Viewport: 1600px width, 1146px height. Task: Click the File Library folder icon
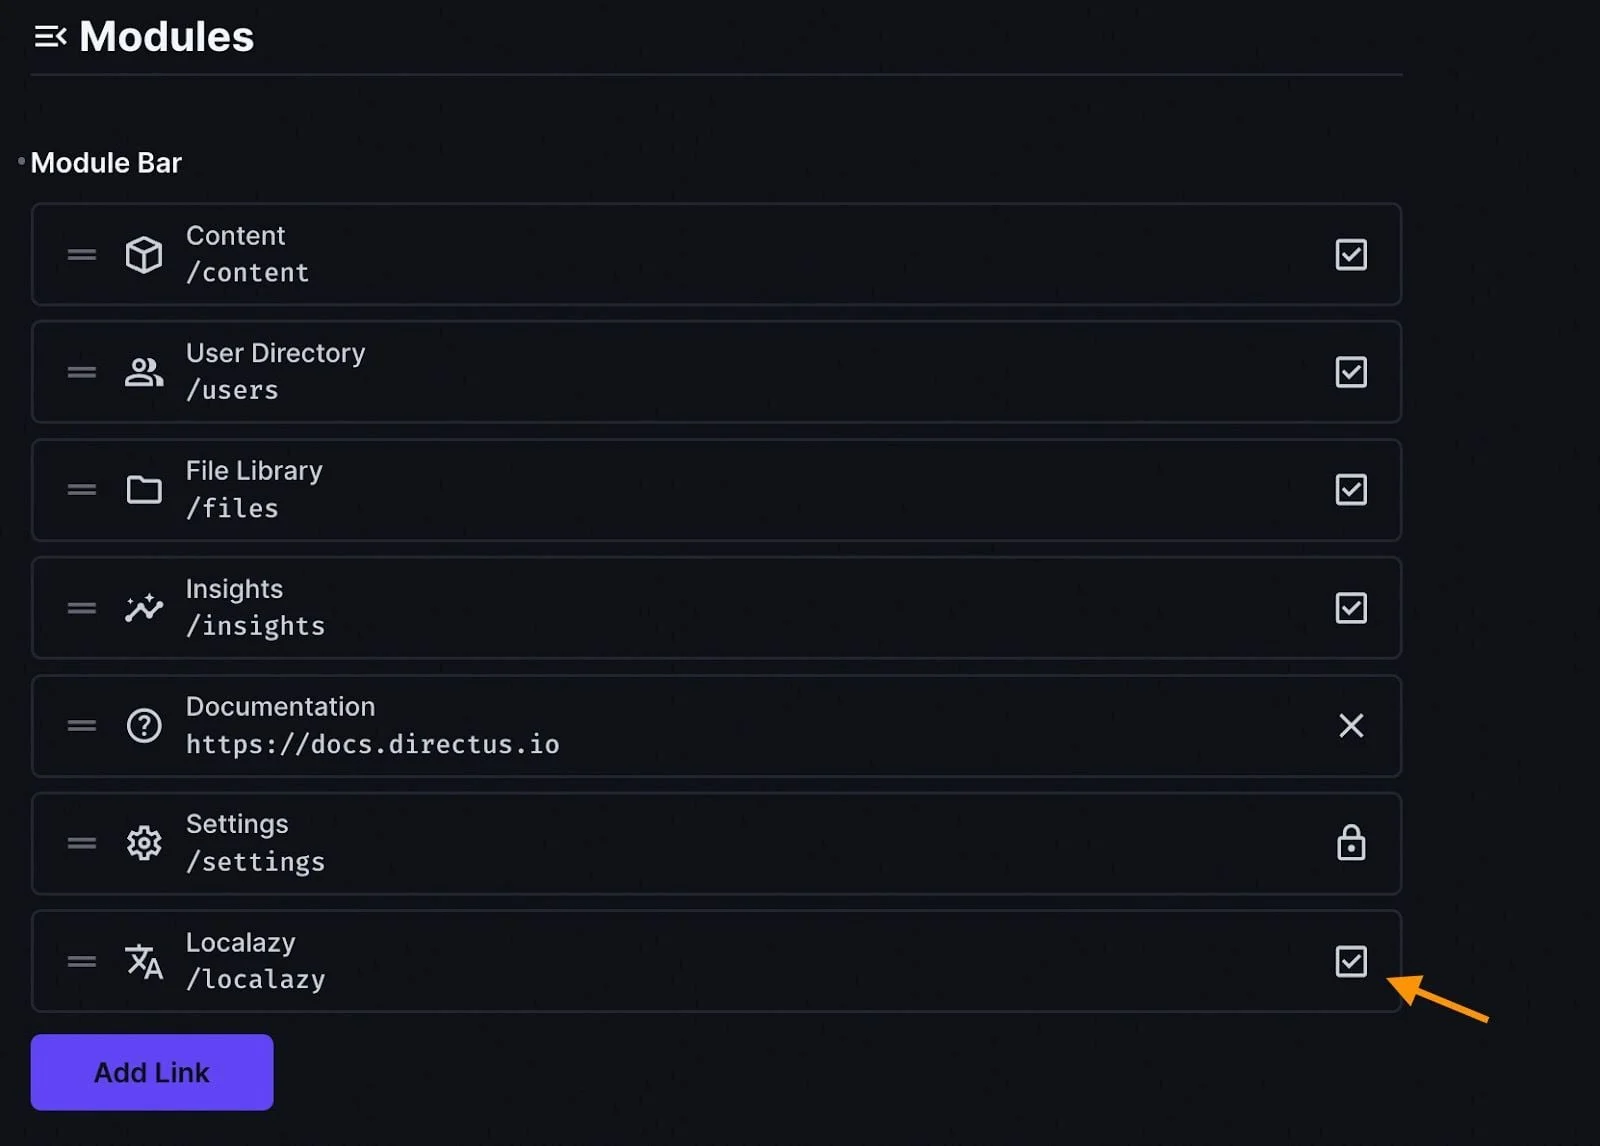[x=144, y=490]
